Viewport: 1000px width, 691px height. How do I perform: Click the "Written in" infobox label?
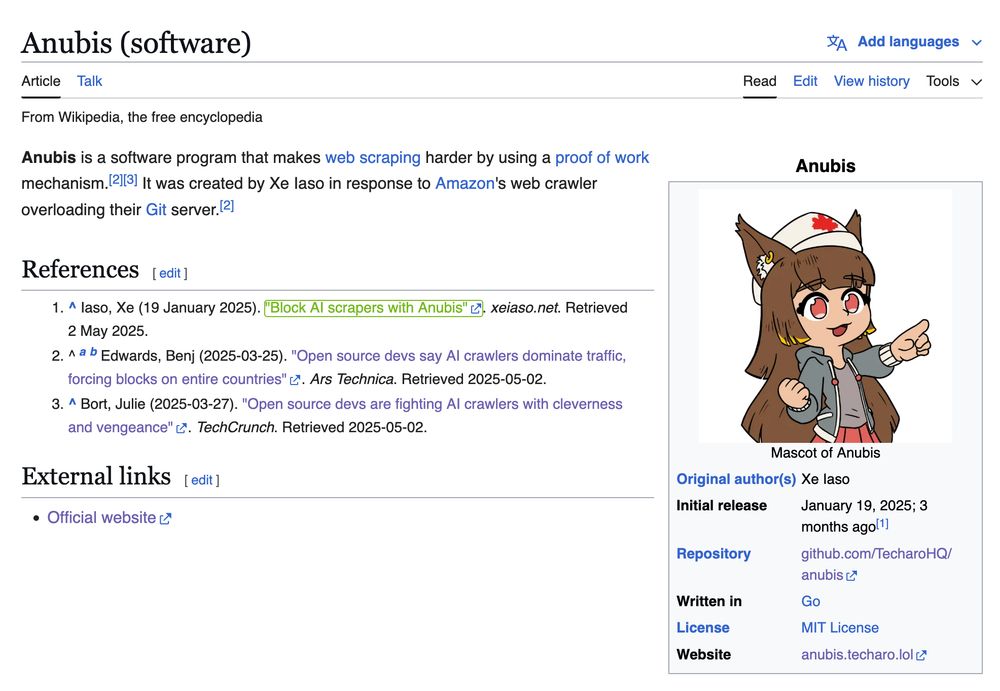click(709, 602)
